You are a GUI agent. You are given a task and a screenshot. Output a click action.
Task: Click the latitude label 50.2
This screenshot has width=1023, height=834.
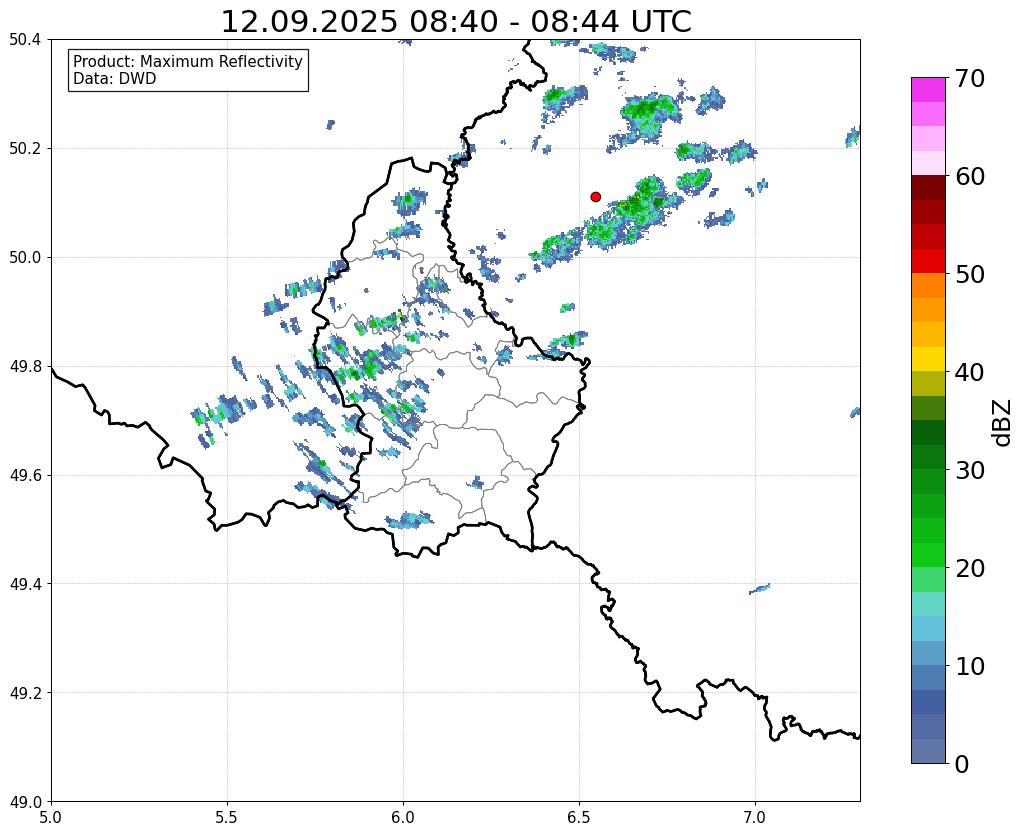(x=25, y=149)
